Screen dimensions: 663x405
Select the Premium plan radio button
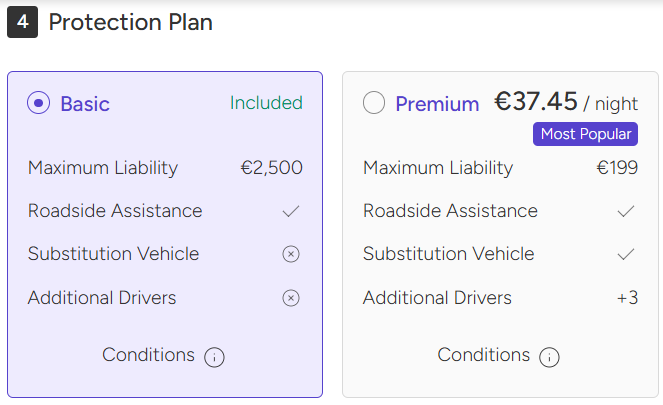(374, 103)
